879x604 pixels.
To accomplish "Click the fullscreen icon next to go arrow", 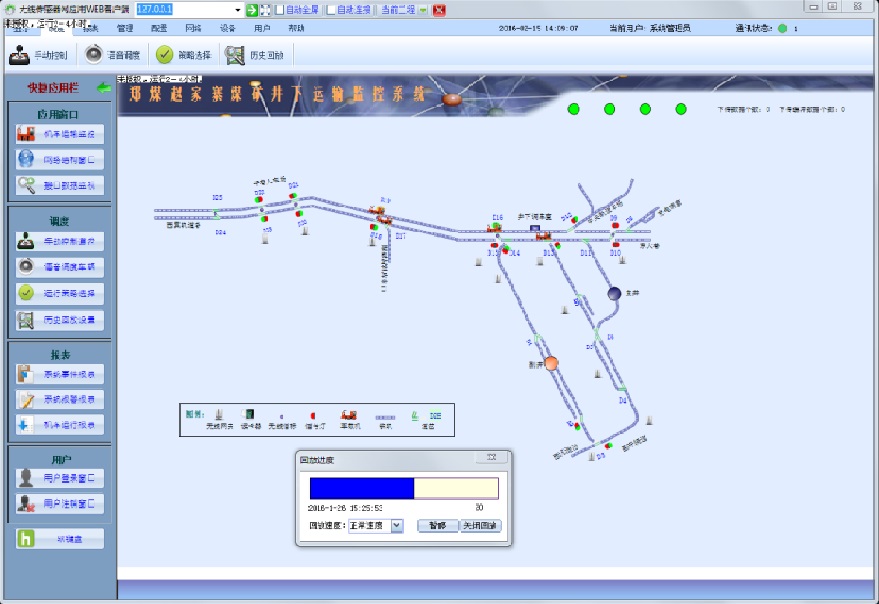I will pyautogui.click(x=265, y=9).
